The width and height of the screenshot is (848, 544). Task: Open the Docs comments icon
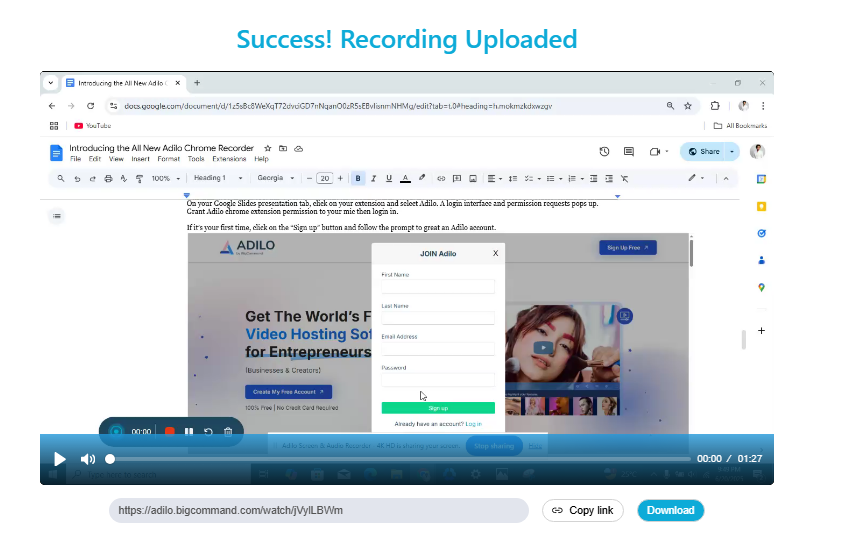[628, 152]
